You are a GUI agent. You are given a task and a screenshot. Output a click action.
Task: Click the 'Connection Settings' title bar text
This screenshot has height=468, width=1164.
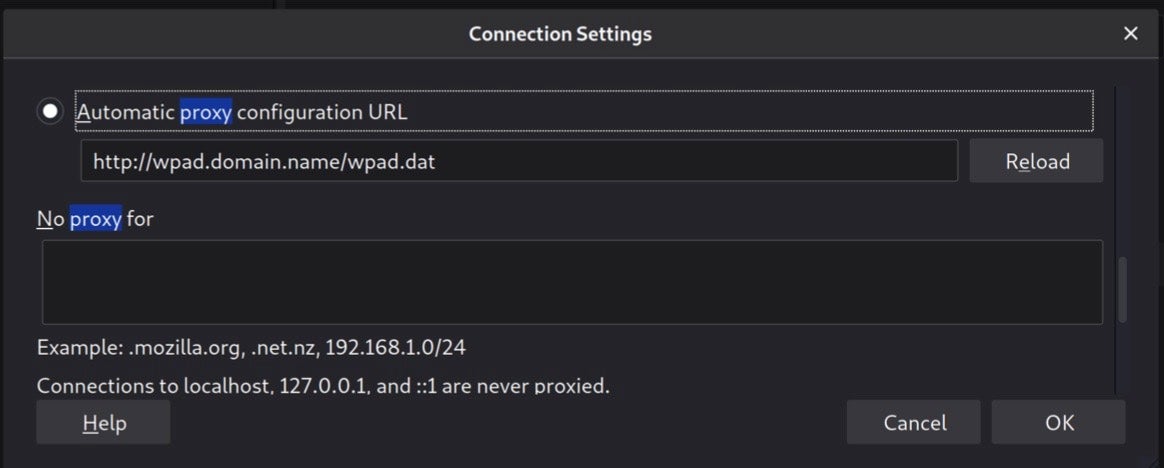(x=560, y=34)
